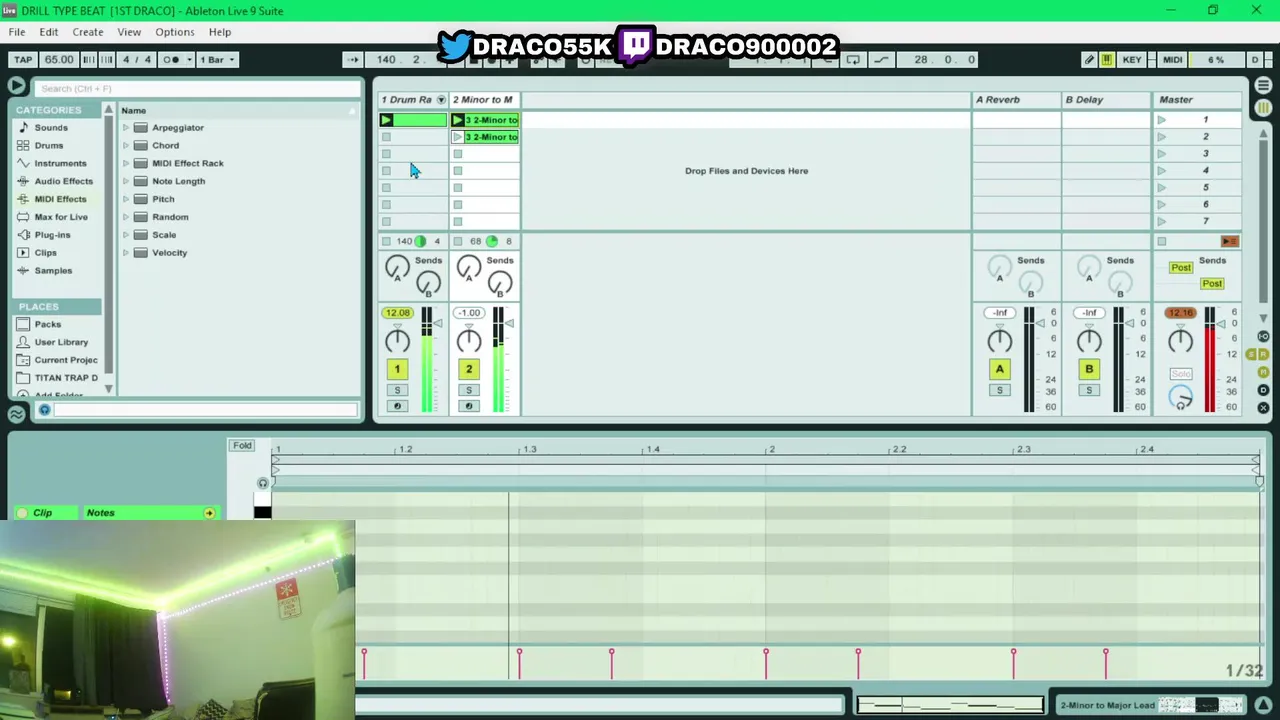Select Sounds category in browser
This screenshot has width=1280, height=720.
[51, 128]
